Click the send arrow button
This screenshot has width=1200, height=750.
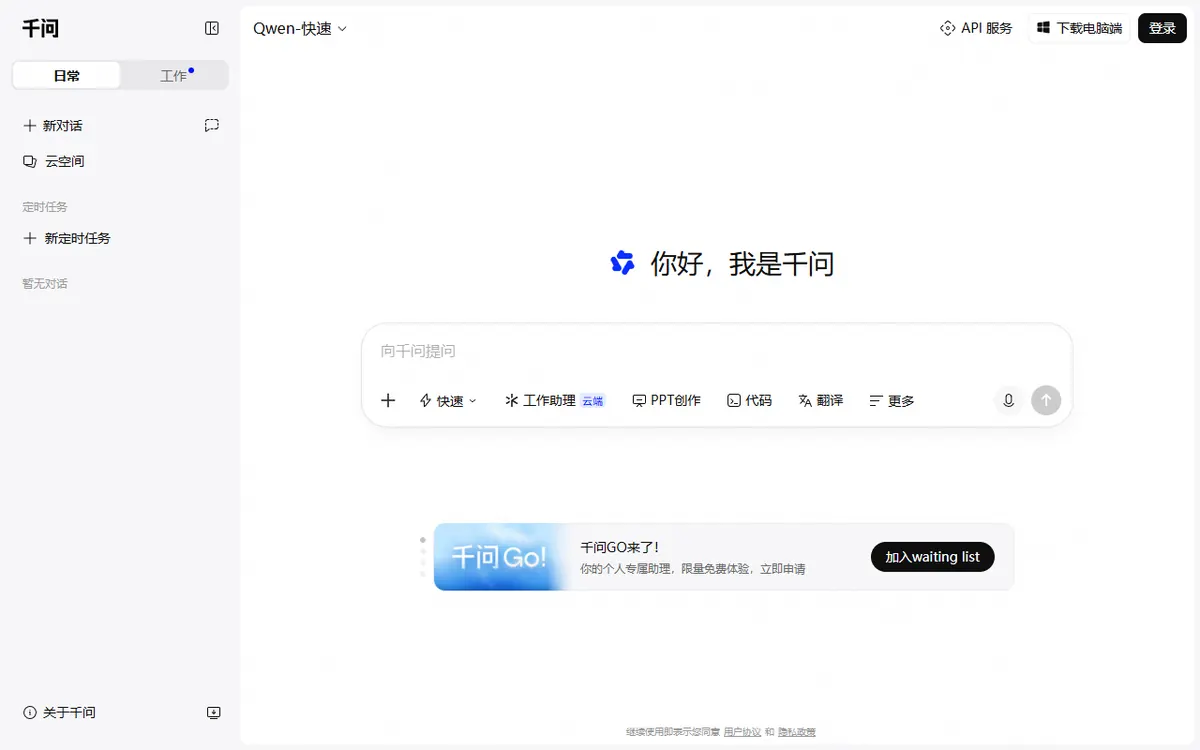coord(1046,400)
